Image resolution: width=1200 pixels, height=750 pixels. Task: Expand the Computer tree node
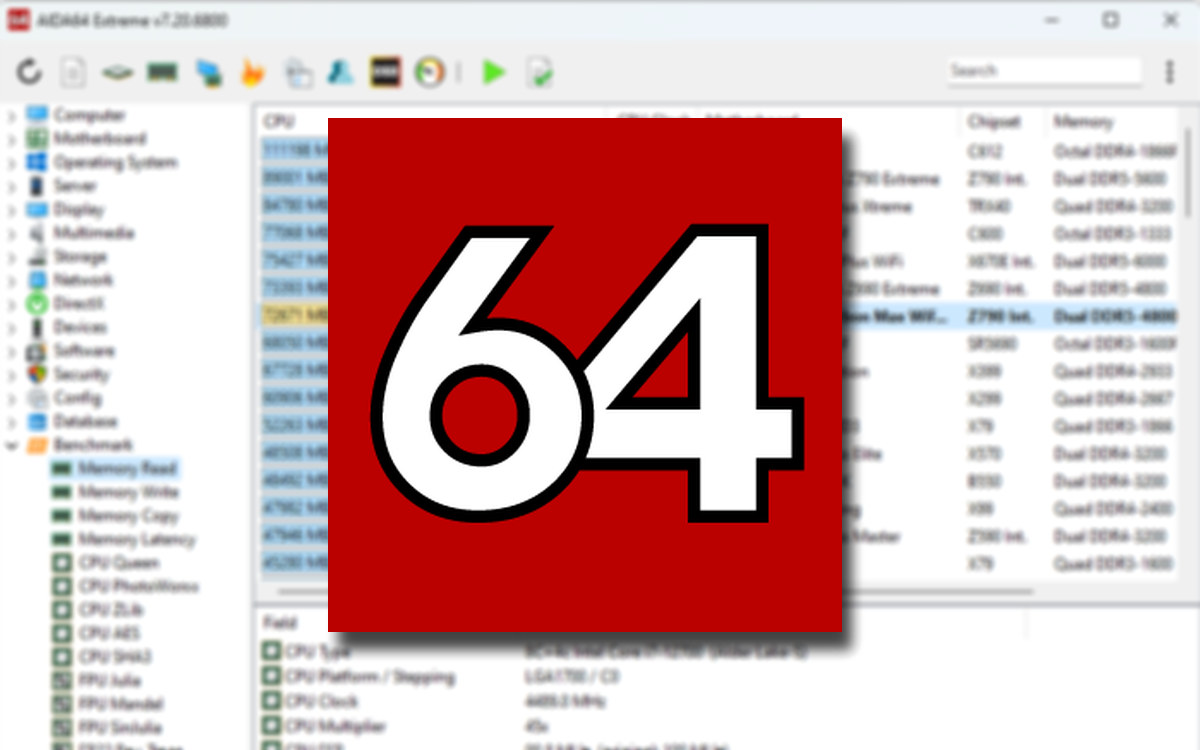pyautogui.click(x=10, y=115)
